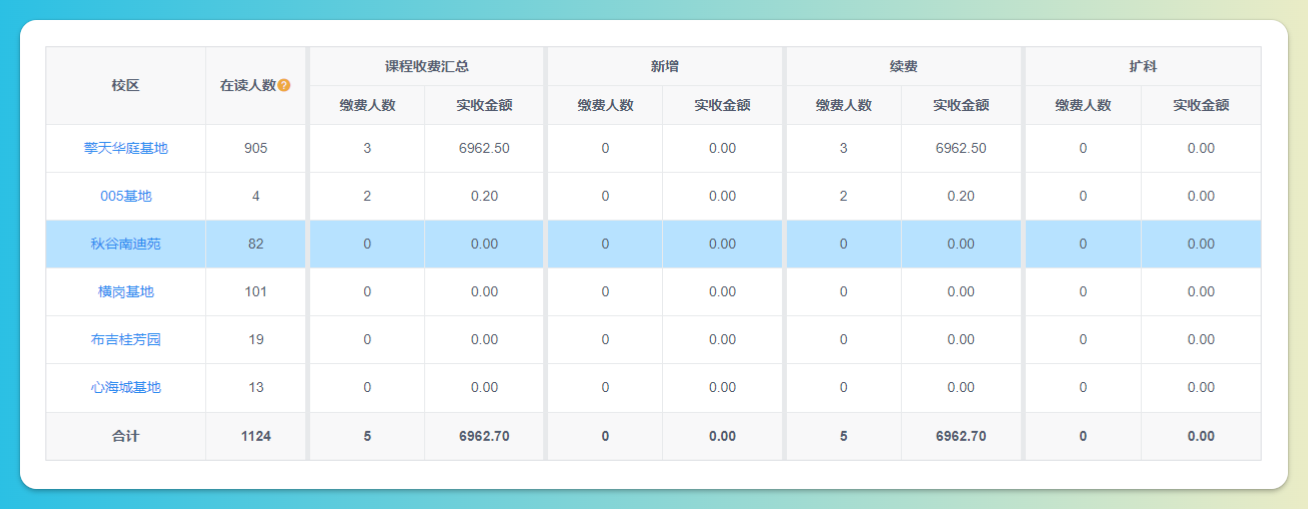Click 擎天华庭基地 新增 amount 0.00
This screenshot has height=509, width=1308.
(723, 148)
